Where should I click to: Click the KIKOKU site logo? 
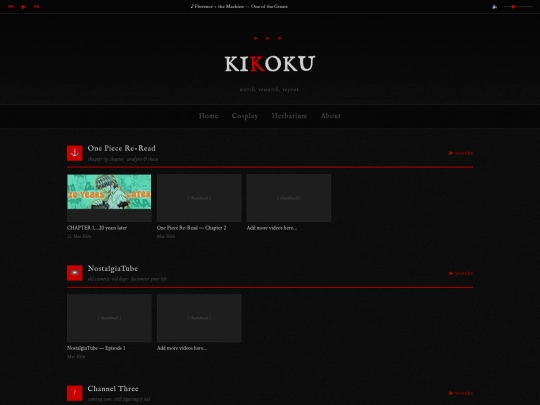tap(270, 64)
